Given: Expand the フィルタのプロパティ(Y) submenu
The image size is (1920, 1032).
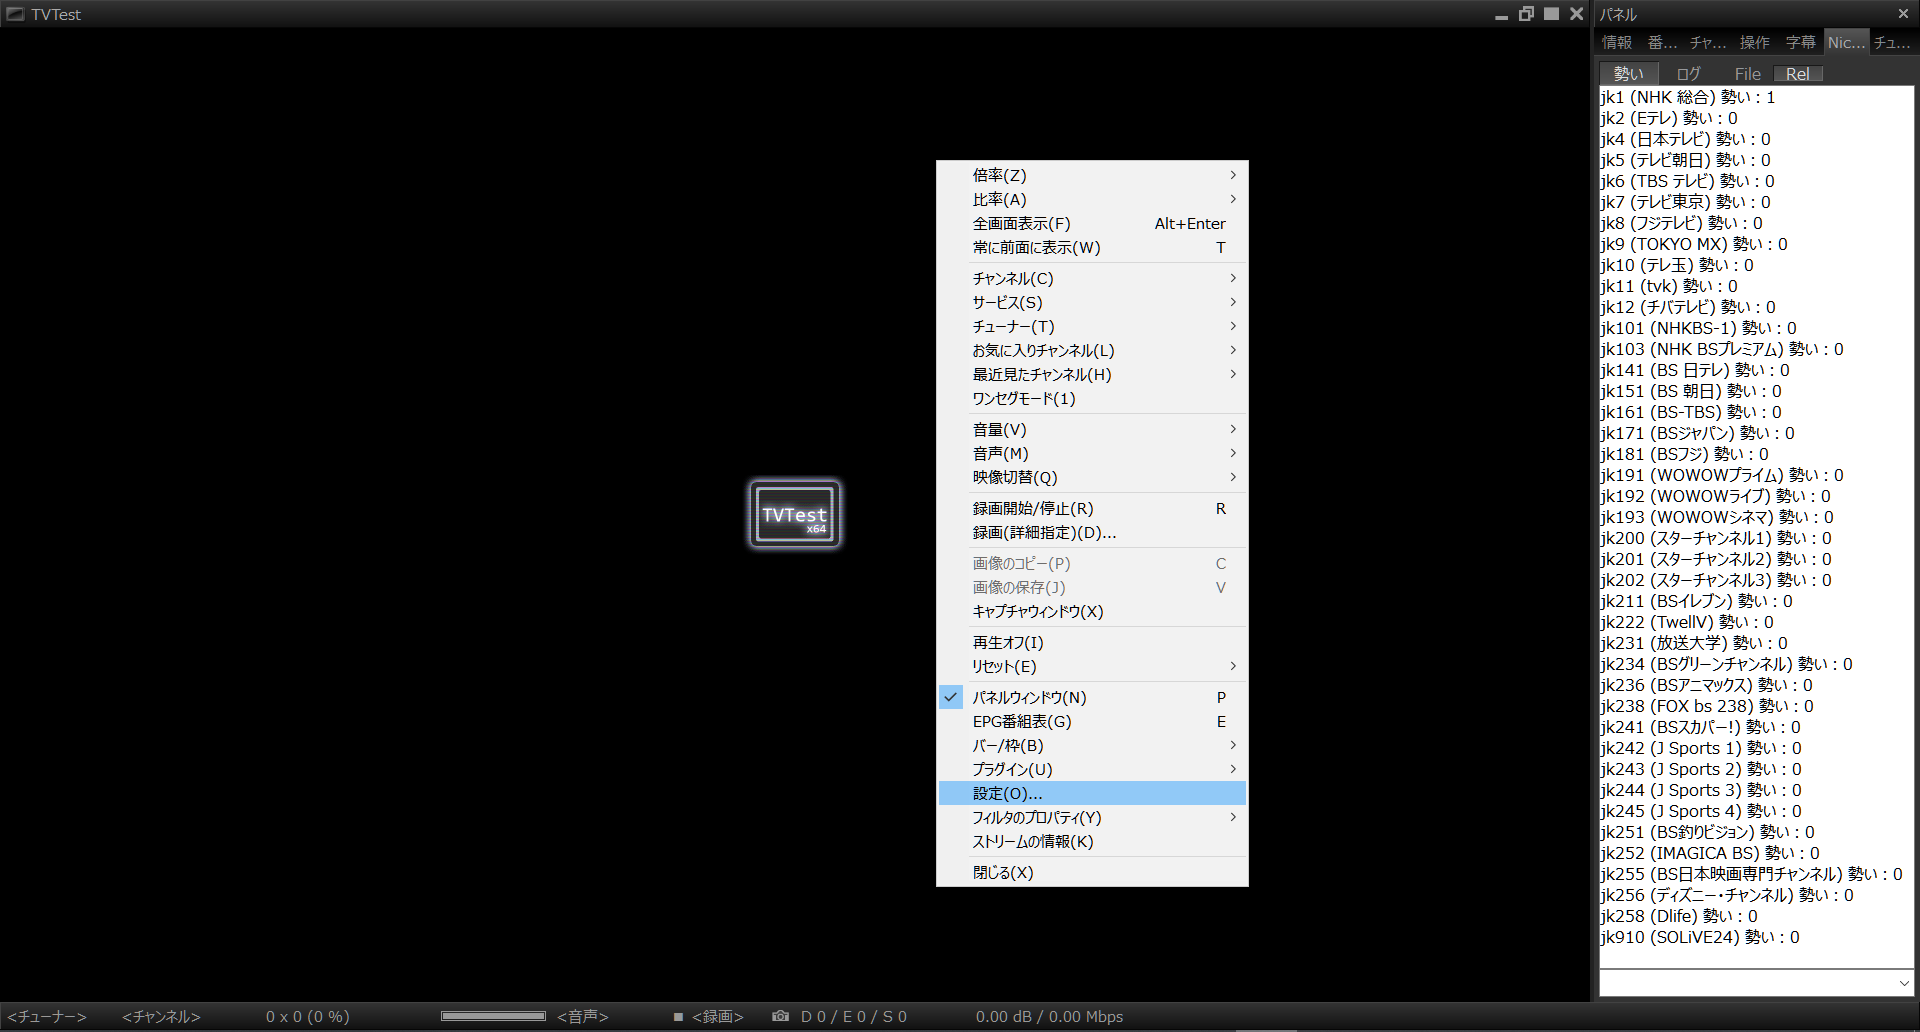Looking at the screenshot, I should (1092, 817).
